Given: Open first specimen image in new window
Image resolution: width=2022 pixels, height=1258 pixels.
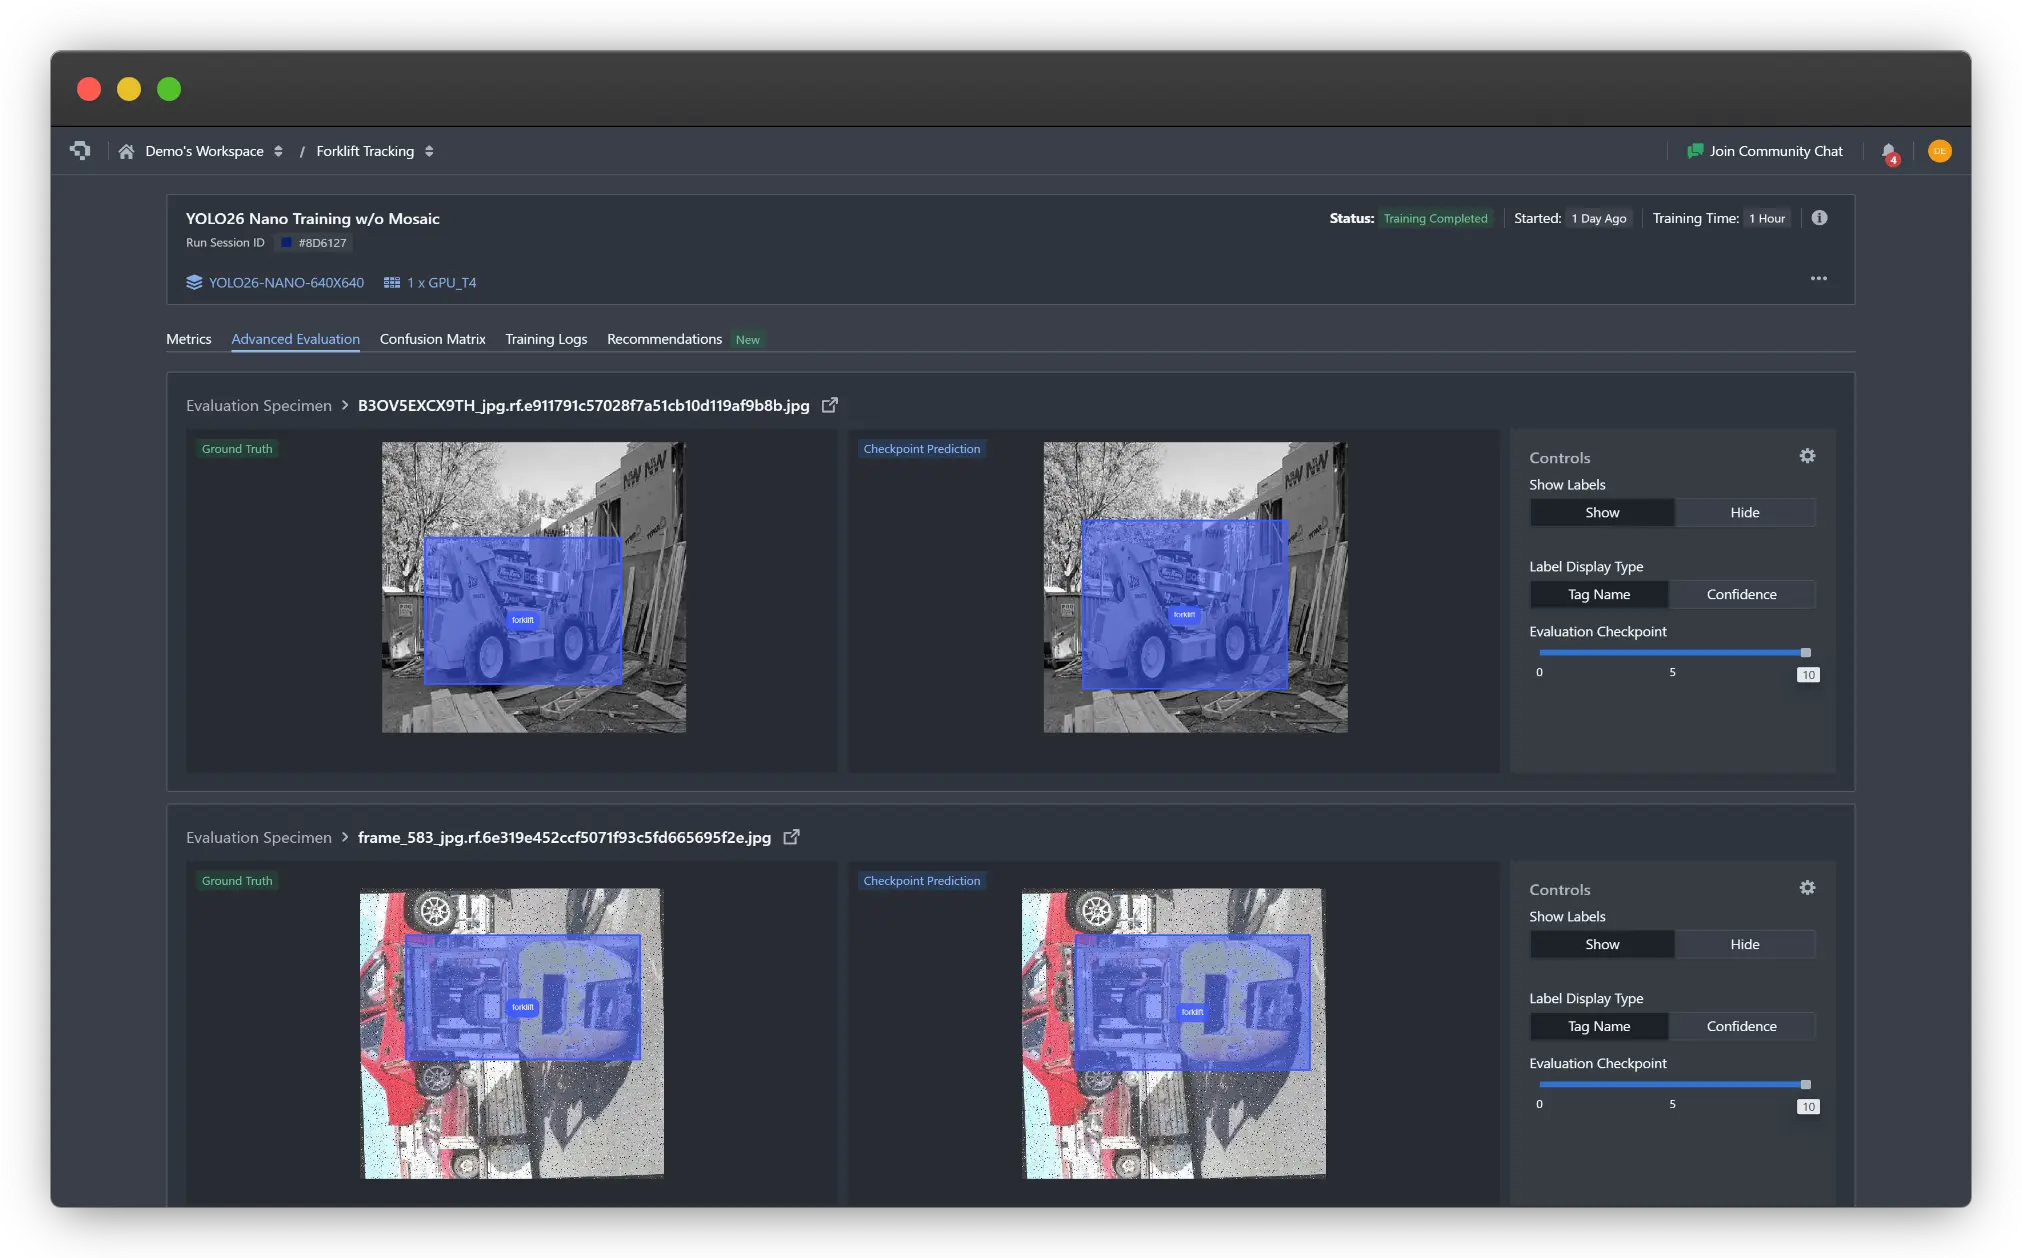Looking at the screenshot, I should click(829, 406).
